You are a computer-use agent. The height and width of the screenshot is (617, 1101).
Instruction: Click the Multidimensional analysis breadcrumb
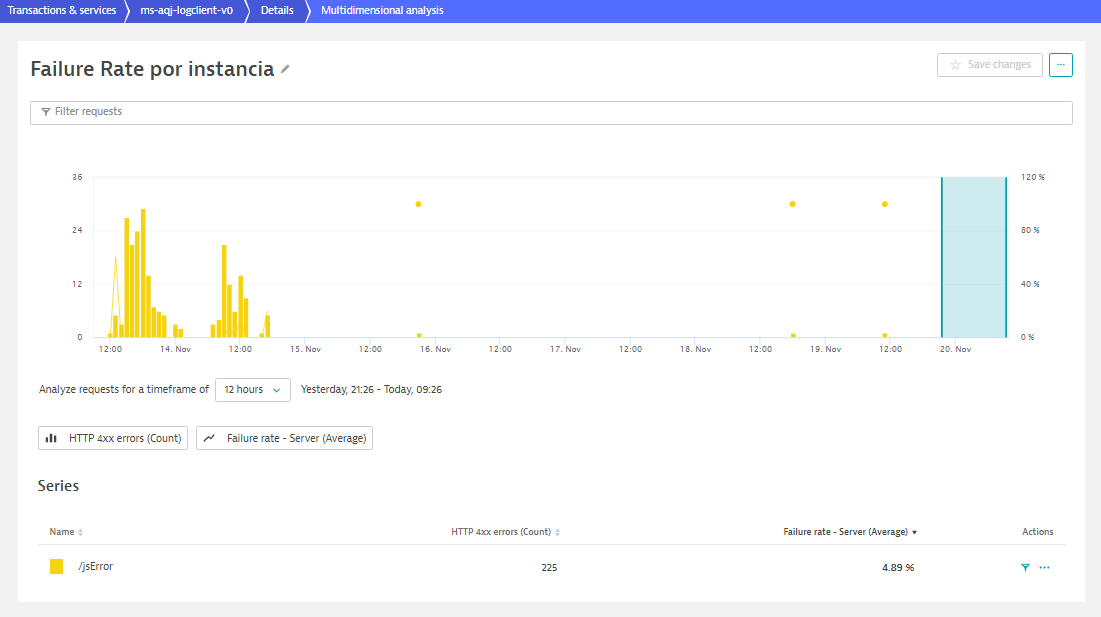[382, 11]
